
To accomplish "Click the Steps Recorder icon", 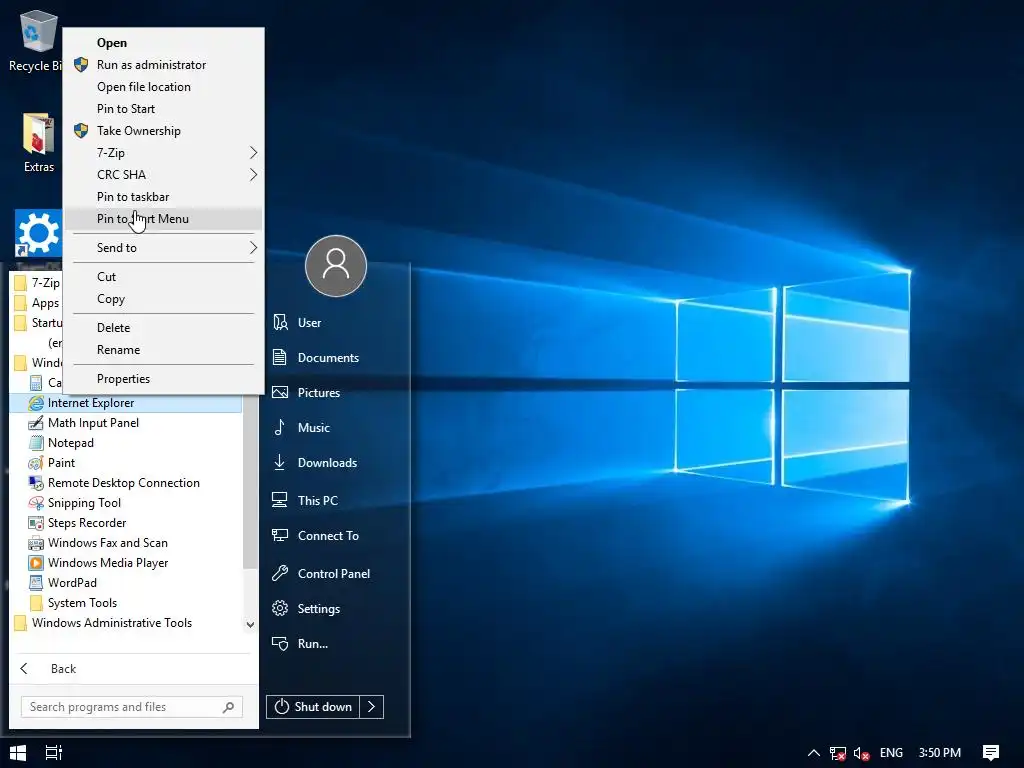I will pyautogui.click(x=36, y=523).
